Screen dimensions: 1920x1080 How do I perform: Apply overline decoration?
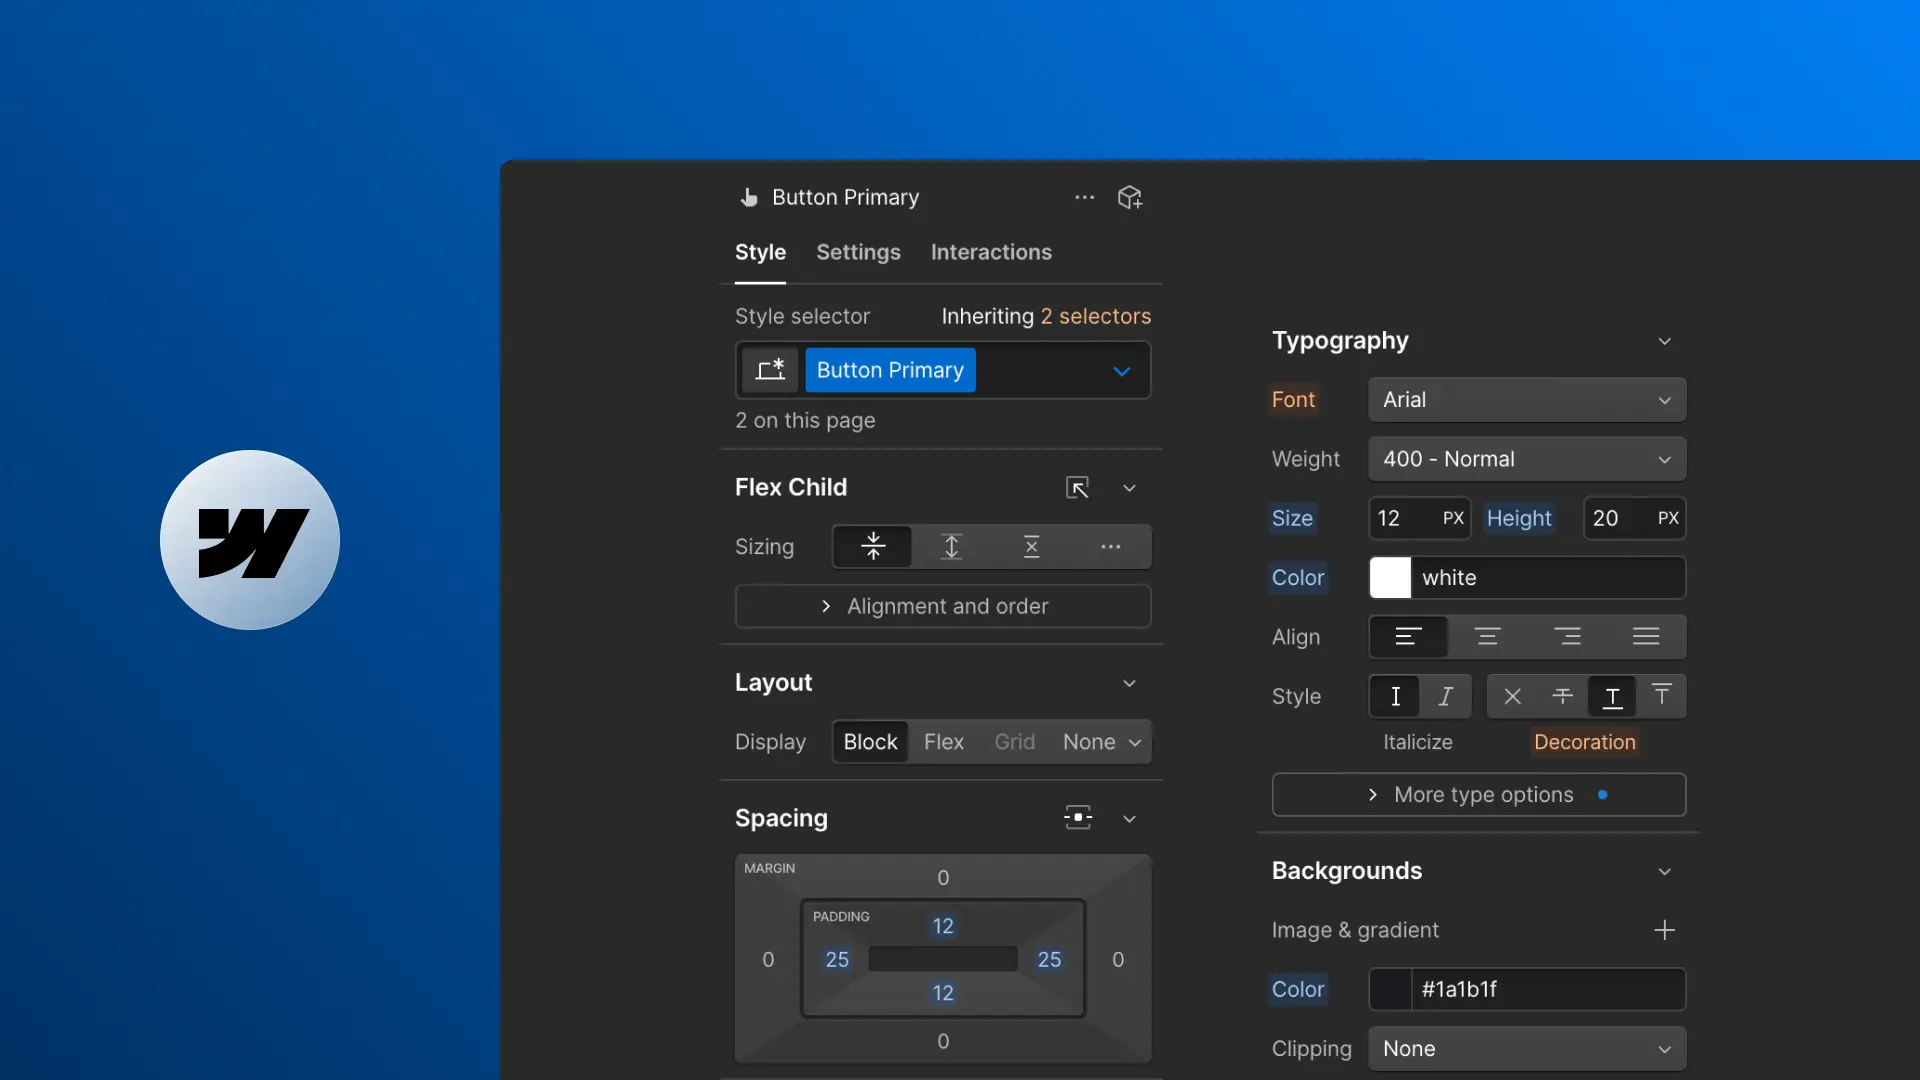tap(1661, 696)
